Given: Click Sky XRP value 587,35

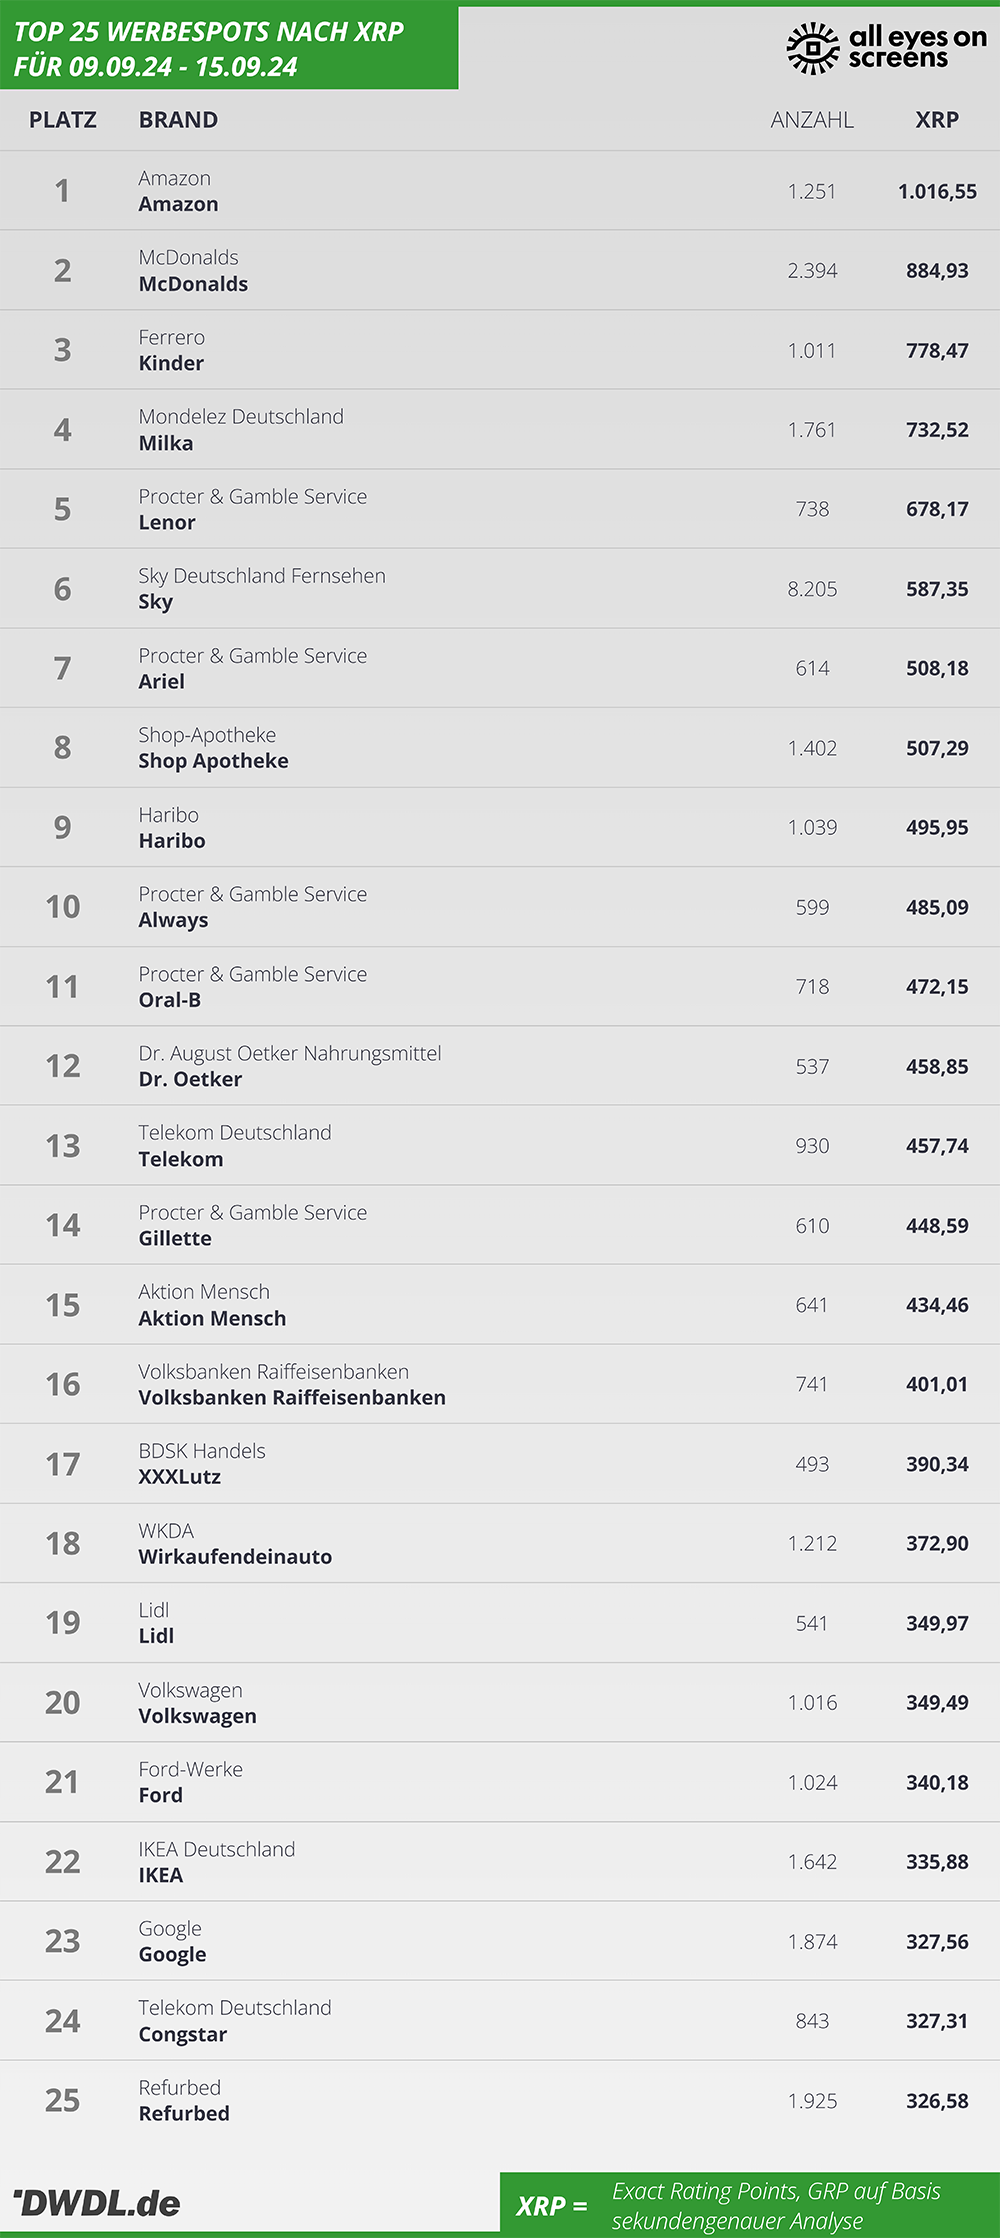Looking at the screenshot, I should point(937,589).
